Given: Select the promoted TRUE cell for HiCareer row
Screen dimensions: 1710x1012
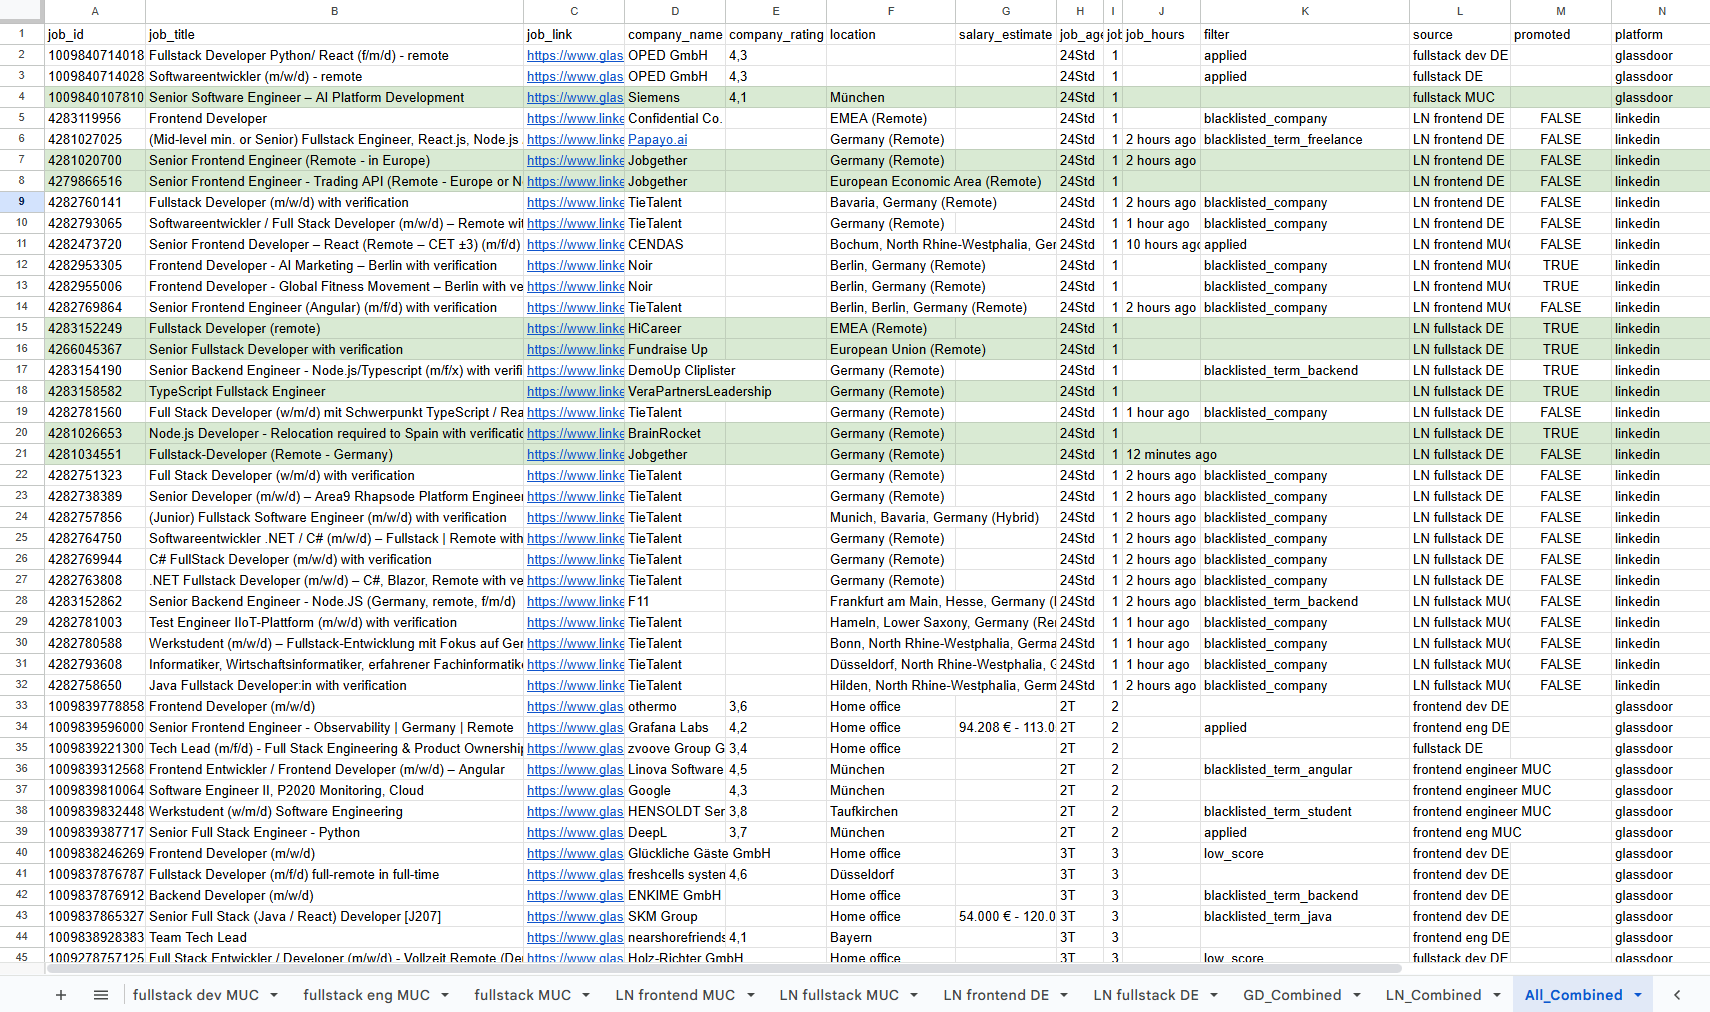Looking at the screenshot, I should [1560, 329].
